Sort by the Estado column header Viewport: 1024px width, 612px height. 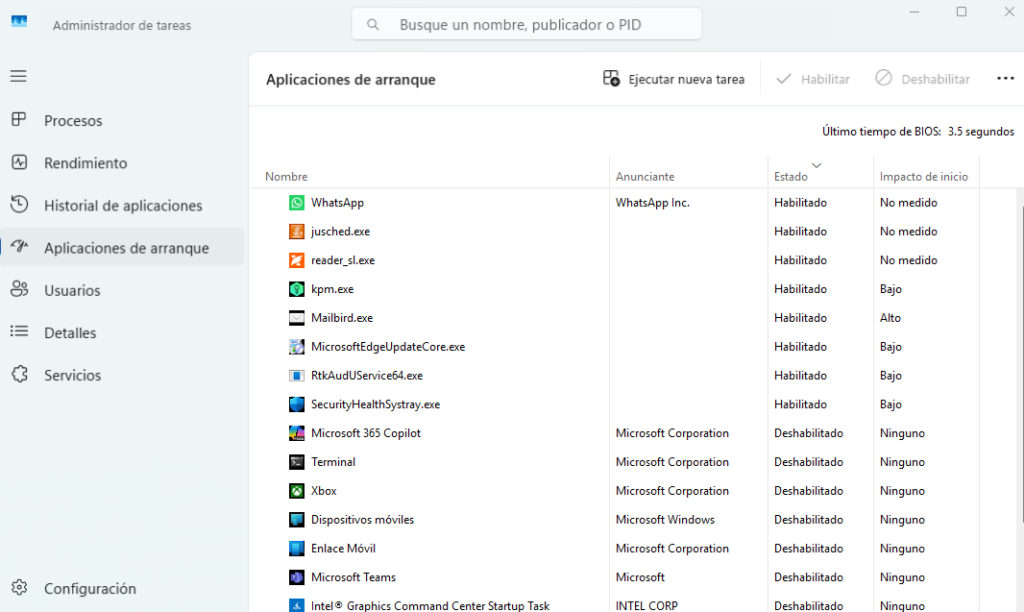click(791, 177)
